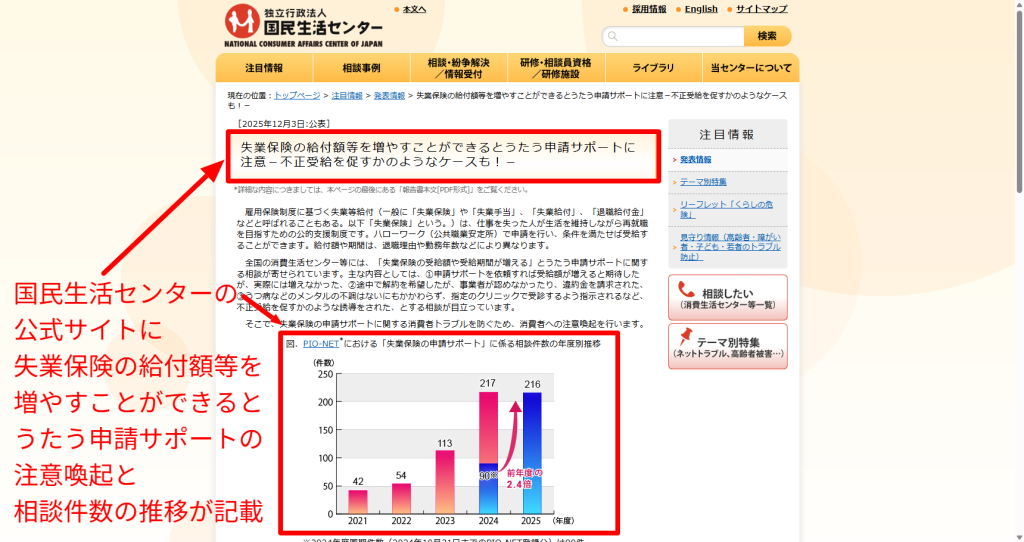This screenshot has height=542, width=1024.
Task: Open 発表情報 in the sidebar
Action: point(696,159)
